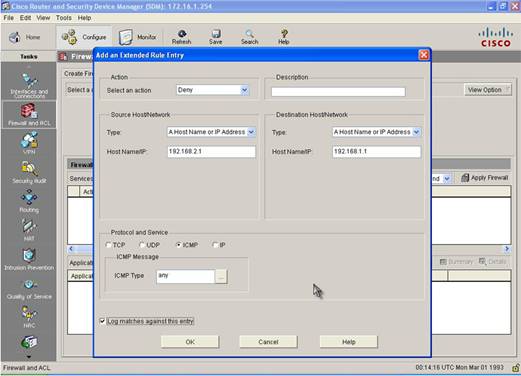Open the File menu

click(x=9, y=18)
